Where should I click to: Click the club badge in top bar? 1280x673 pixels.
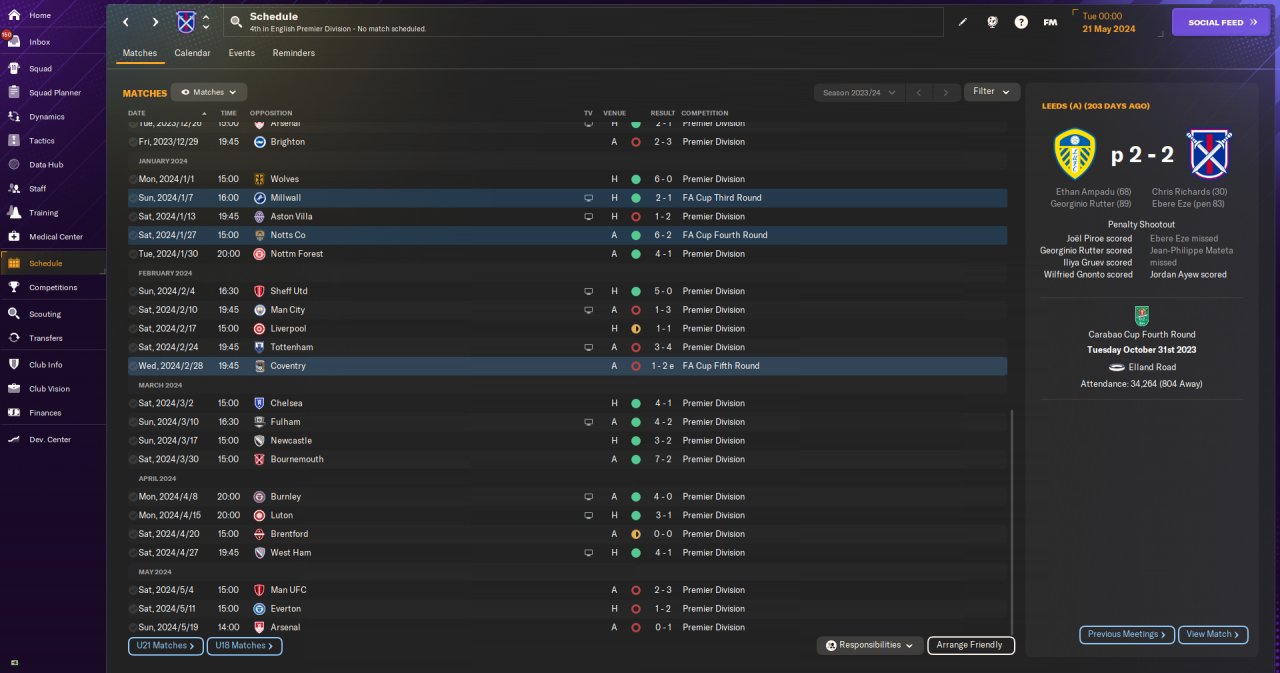186,22
